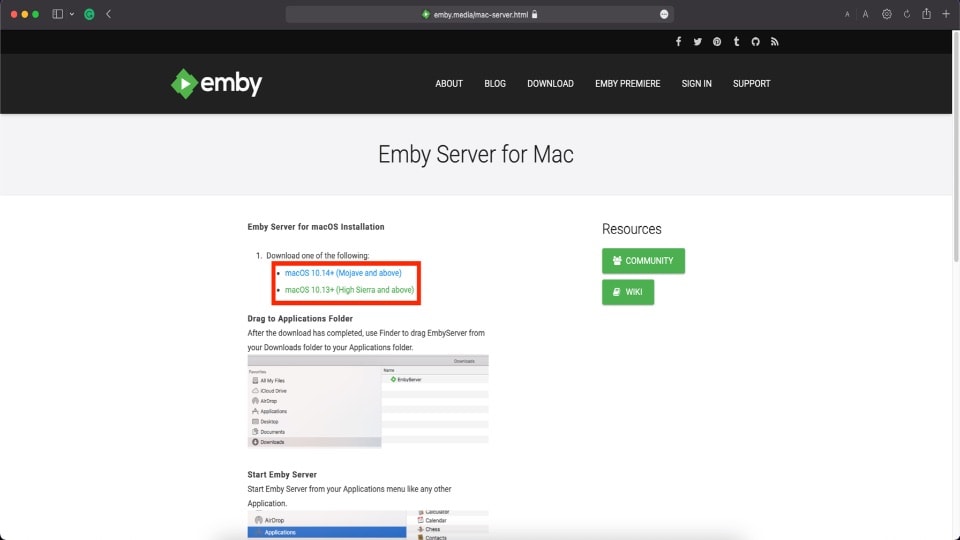Open the Grammarly extension icon
This screenshot has height=540, width=960.
point(89,14)
